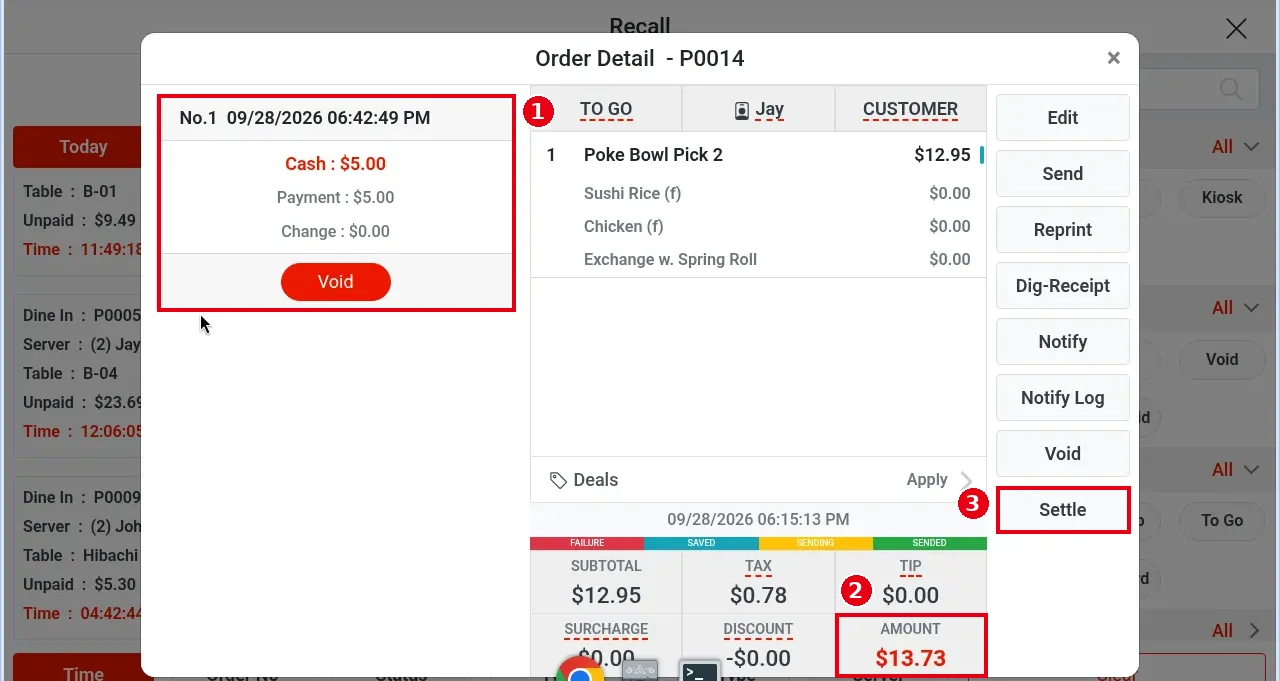Image resolution: width=1280 pixels, height=681 pixels.
Task: Open the Dine In P0005 order card
Action: [x=78, y=373]
